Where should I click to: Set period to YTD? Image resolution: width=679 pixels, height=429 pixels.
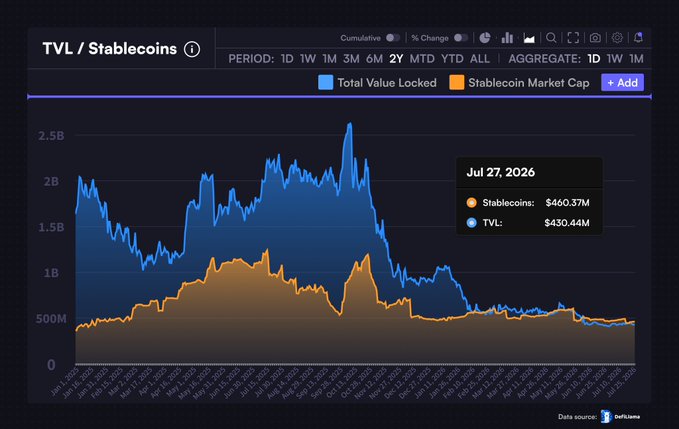pos(453,59)
